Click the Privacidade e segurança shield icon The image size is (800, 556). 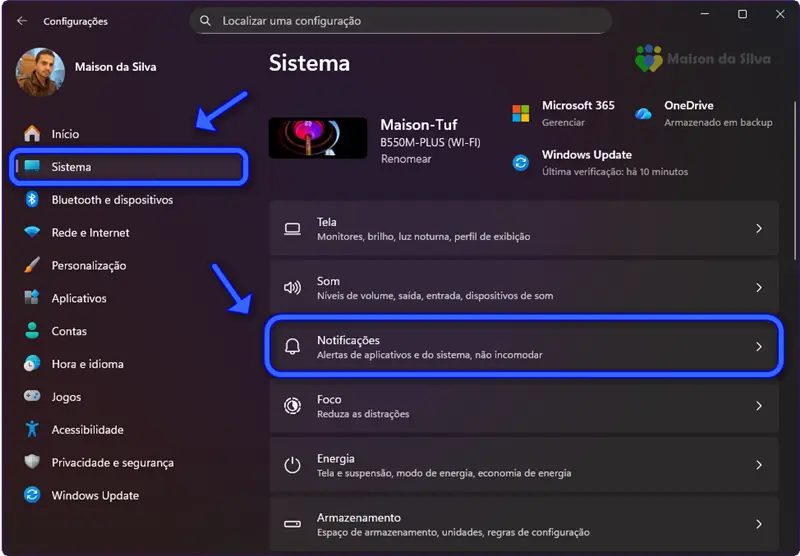32,463
